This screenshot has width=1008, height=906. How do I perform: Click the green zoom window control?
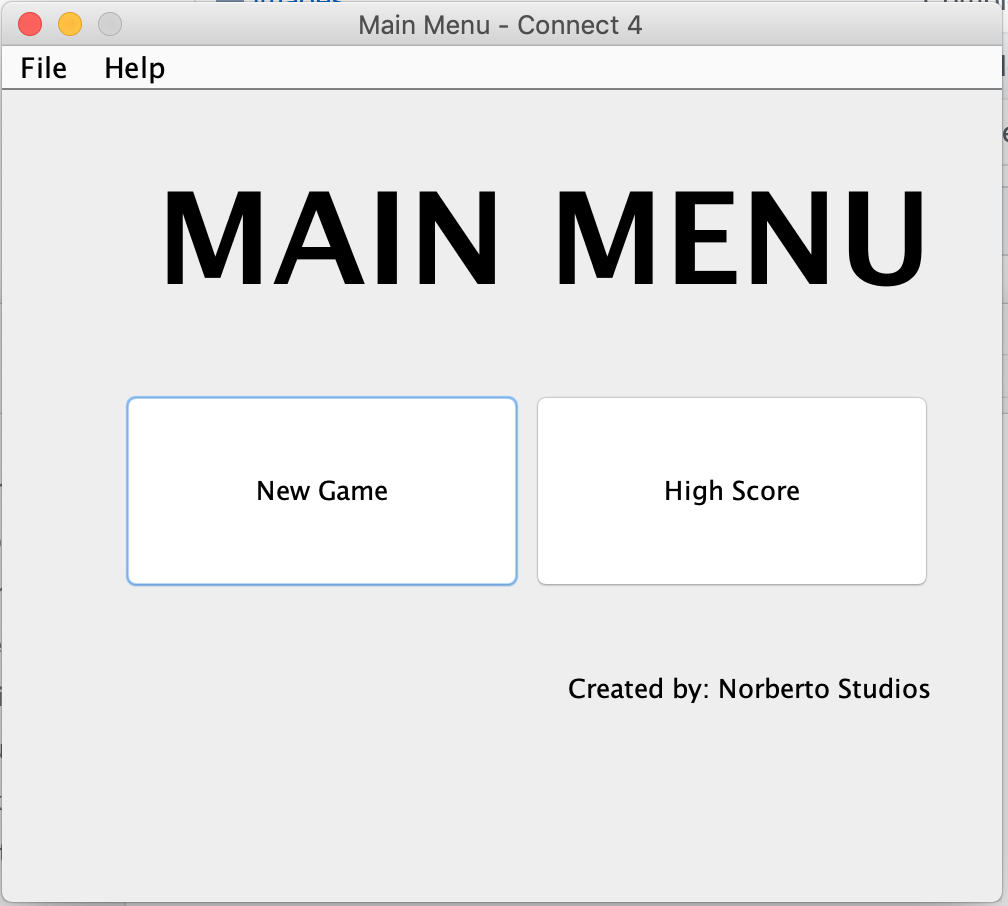109,24
